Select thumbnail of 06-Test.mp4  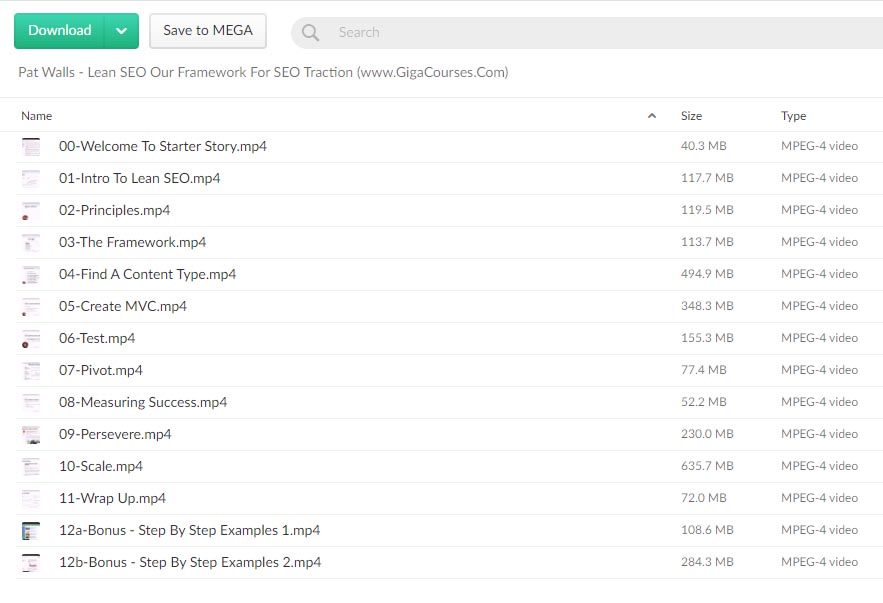tap(31, 339)
